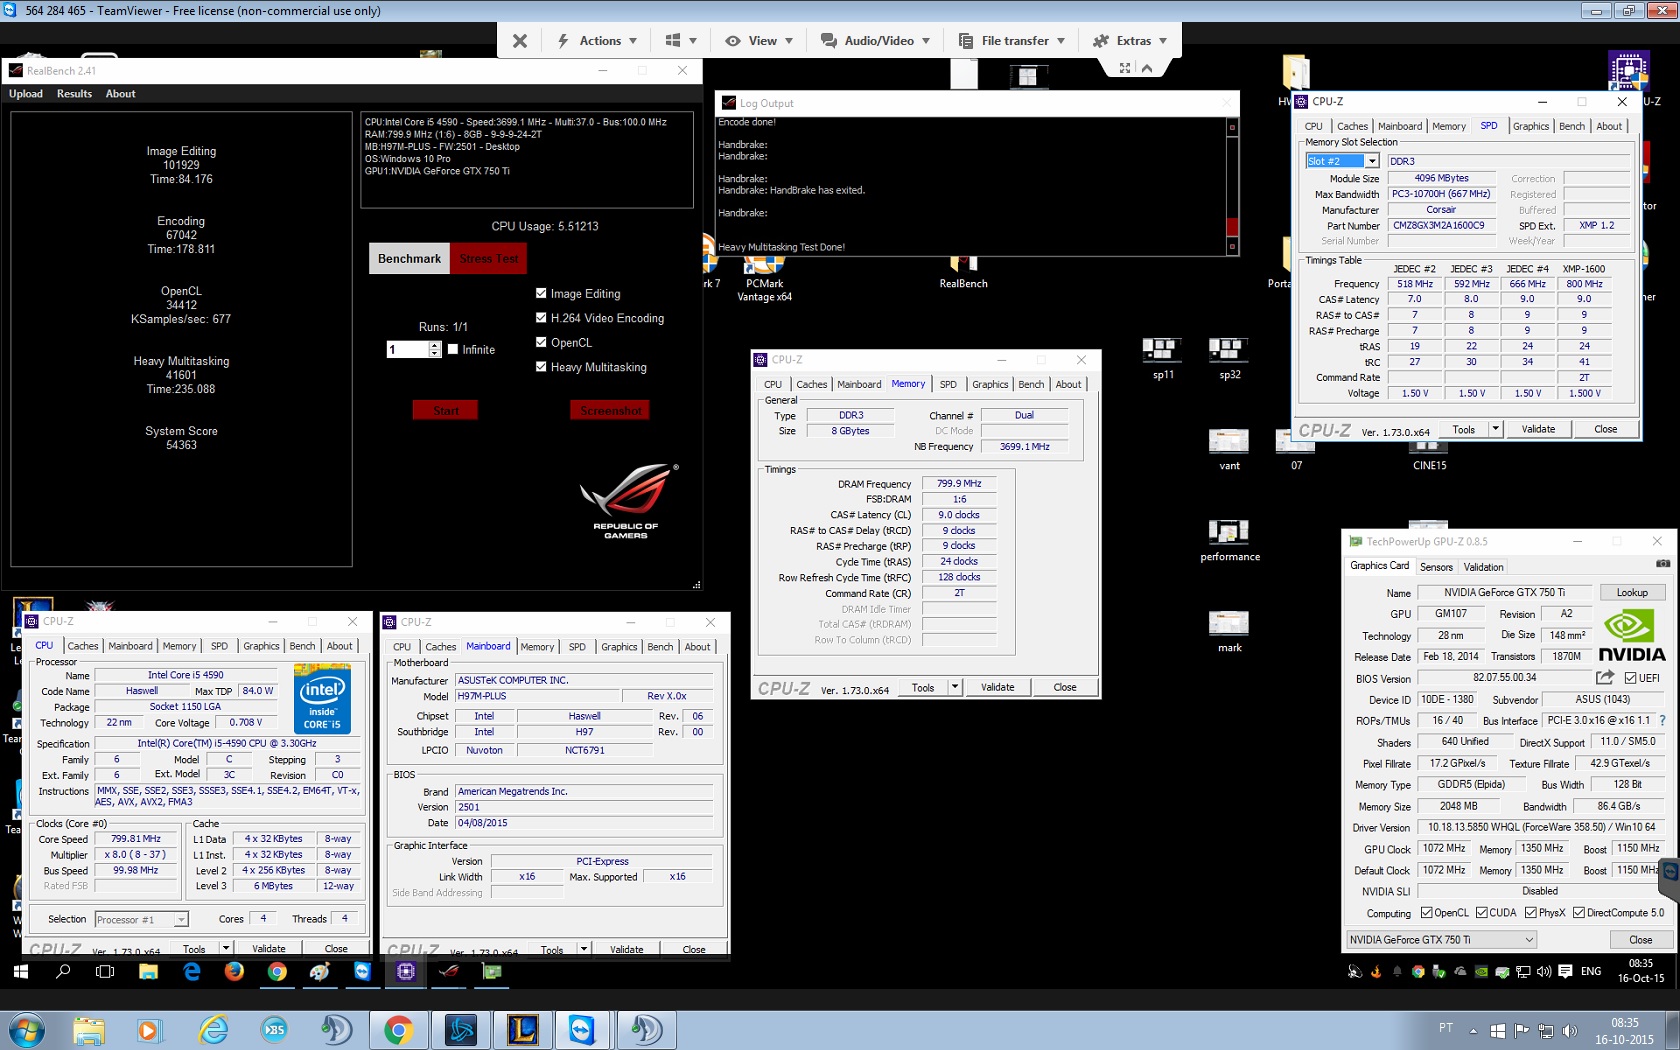Expand the TeamViewer File transfer menu
1680x1050 pixels.
[x=1011, y=41]
